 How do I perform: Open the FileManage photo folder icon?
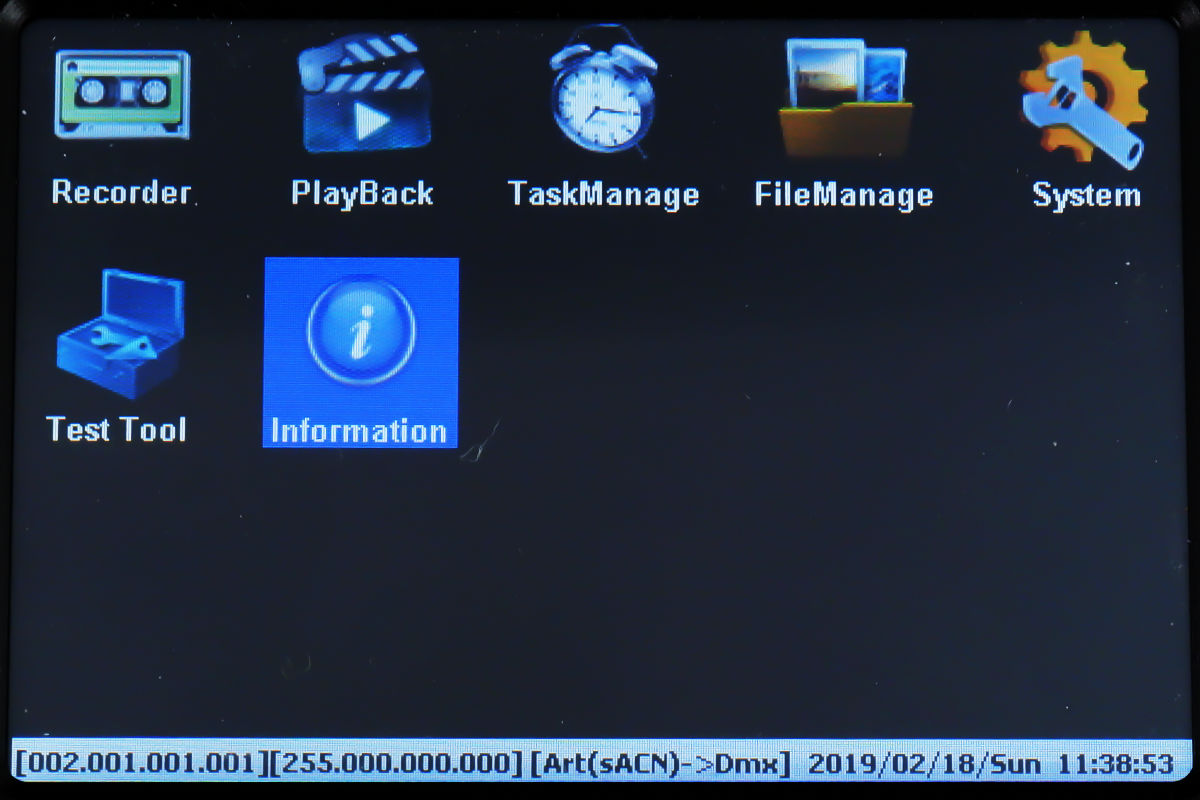coord(845,97)
